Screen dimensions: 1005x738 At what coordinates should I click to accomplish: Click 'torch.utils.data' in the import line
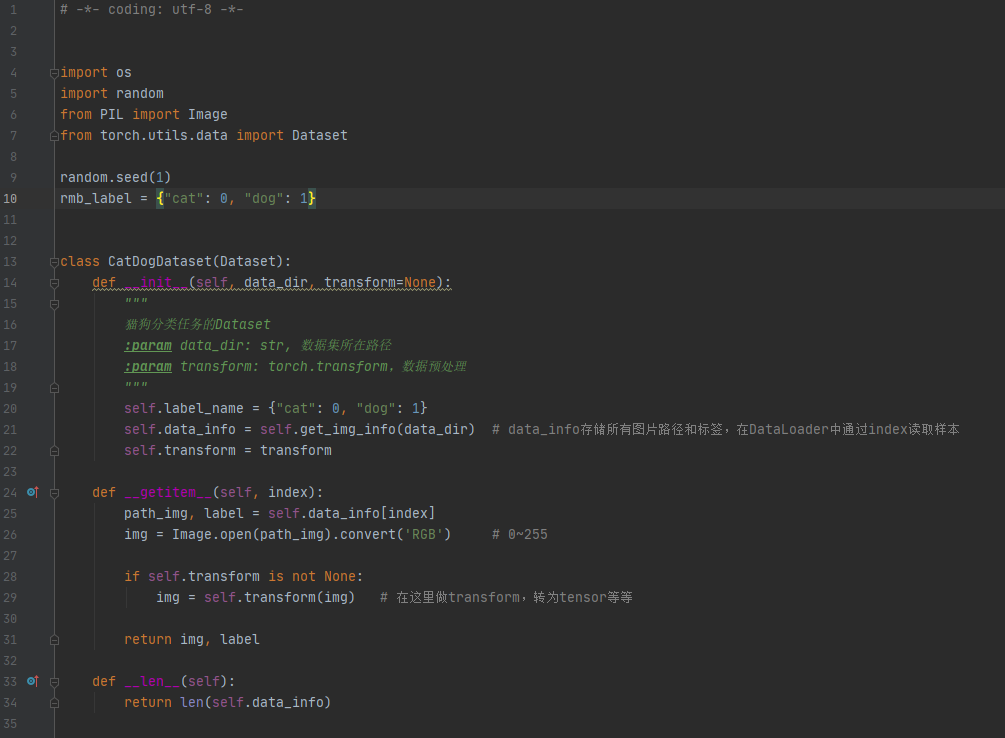tap(163, 135)
